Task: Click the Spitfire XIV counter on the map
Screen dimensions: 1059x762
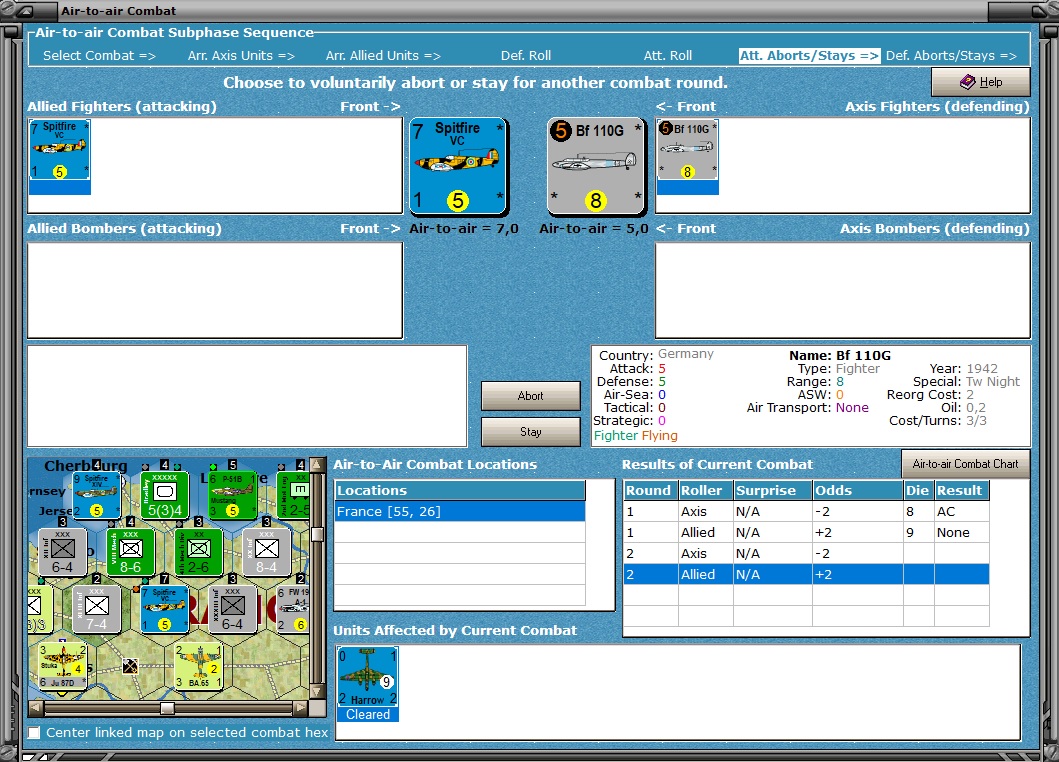Action: 97,495
